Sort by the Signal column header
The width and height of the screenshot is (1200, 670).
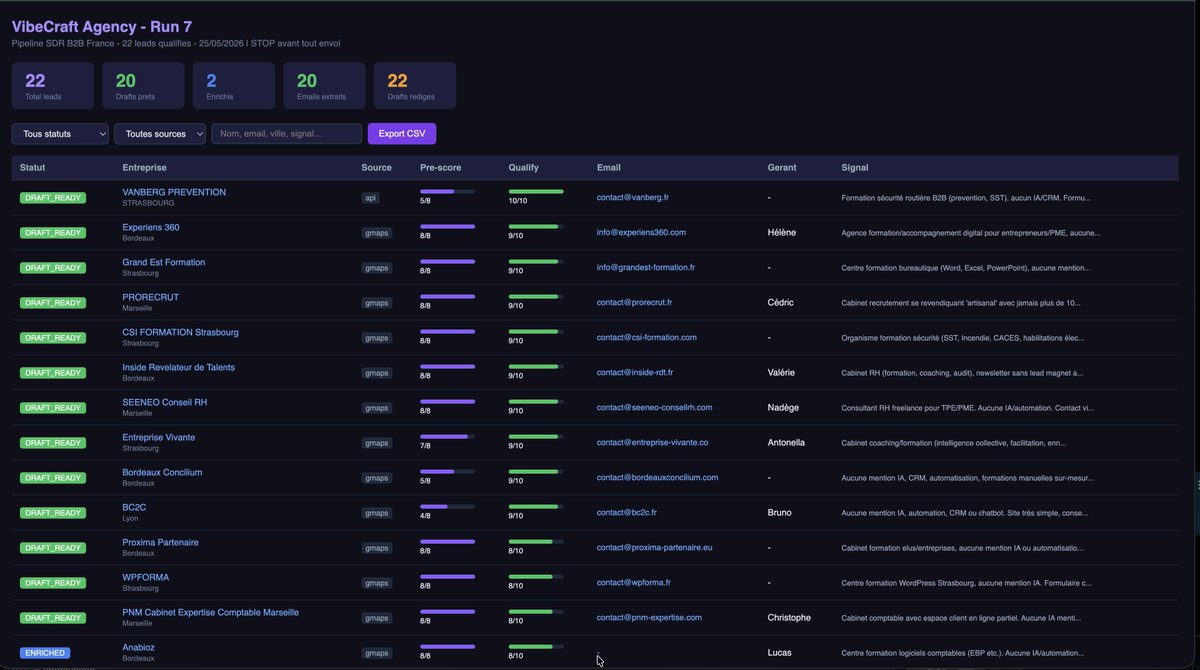coord(855,168)
